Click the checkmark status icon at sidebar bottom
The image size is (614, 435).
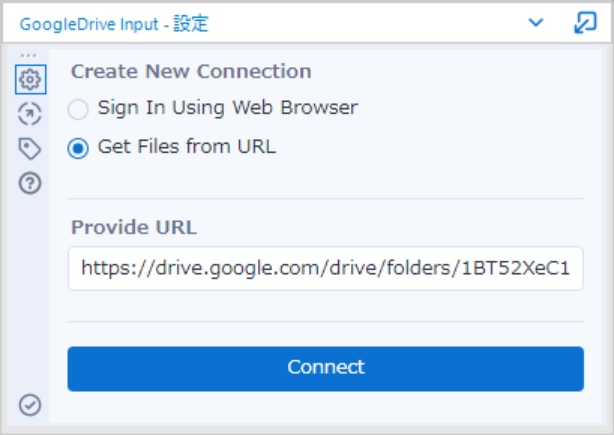coord(30,405)
